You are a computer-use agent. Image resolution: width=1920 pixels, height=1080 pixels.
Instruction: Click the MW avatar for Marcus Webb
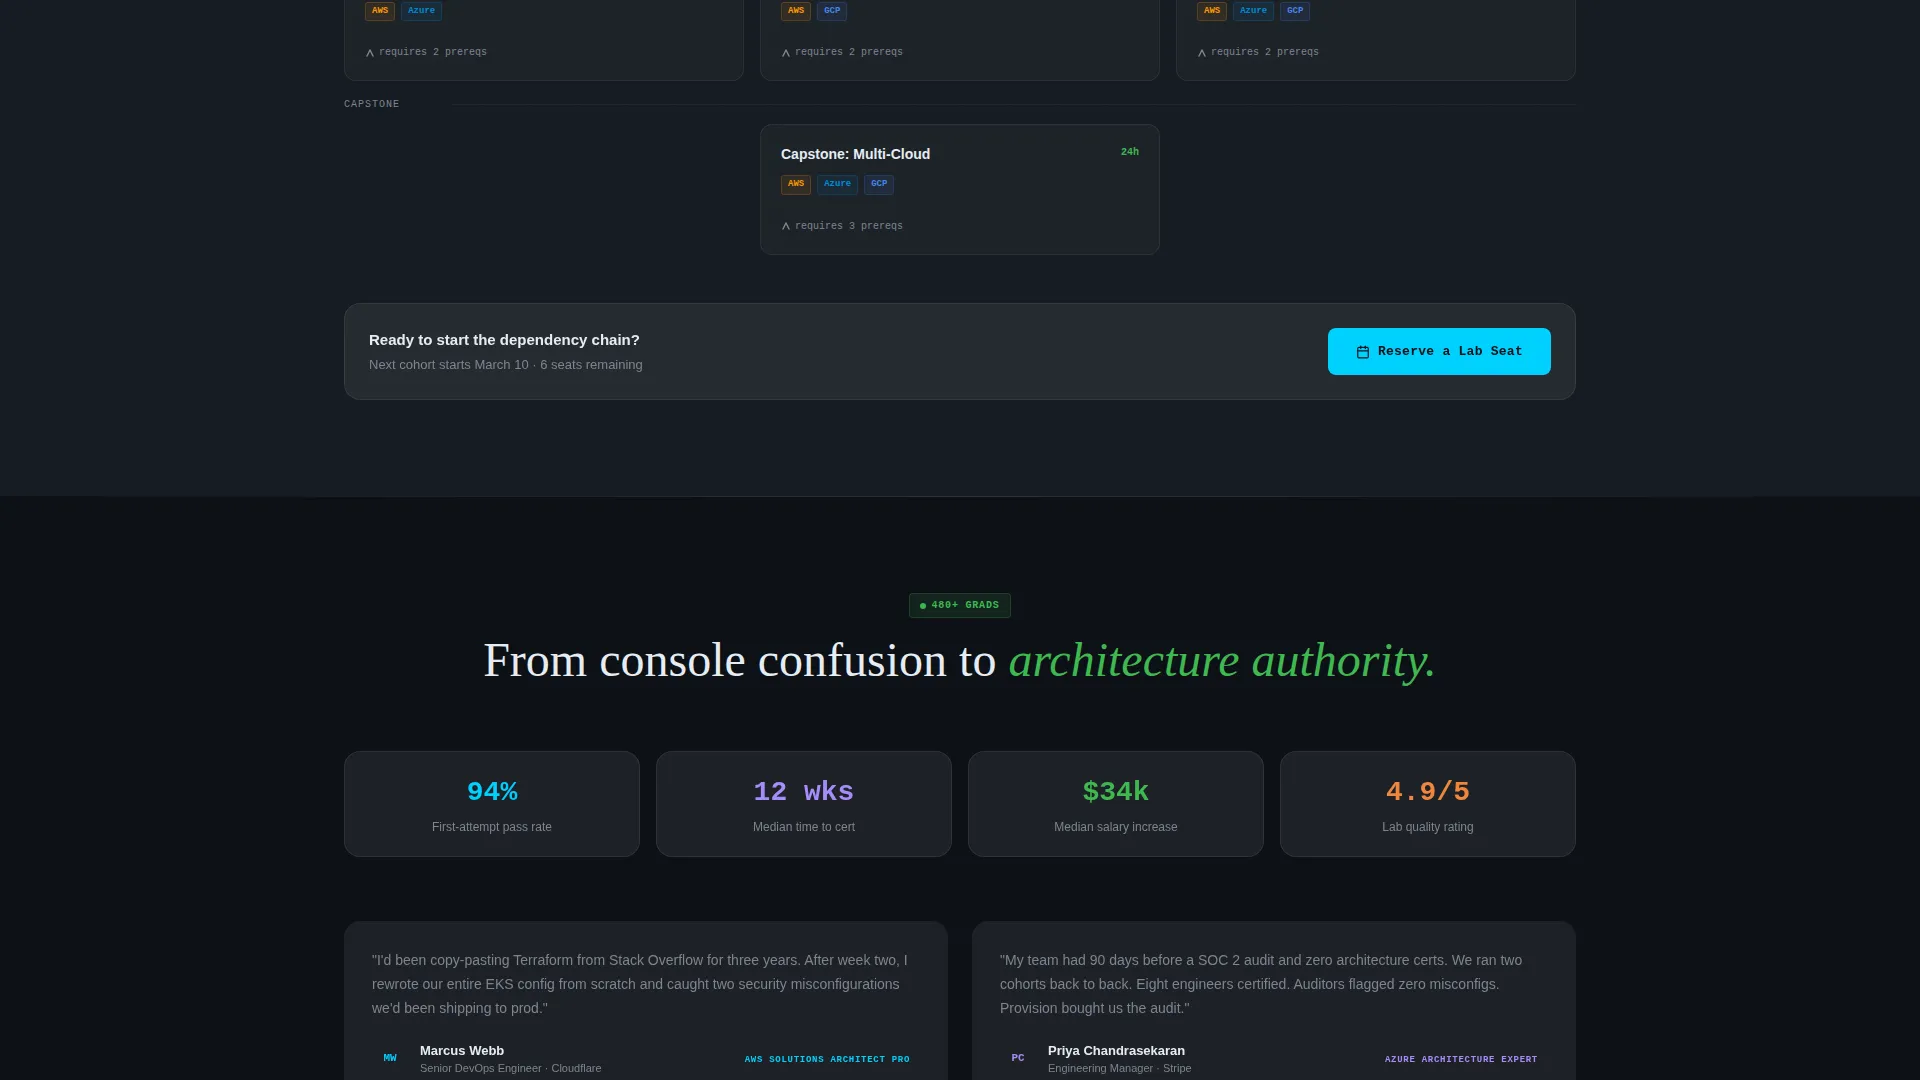(390, 1058)
